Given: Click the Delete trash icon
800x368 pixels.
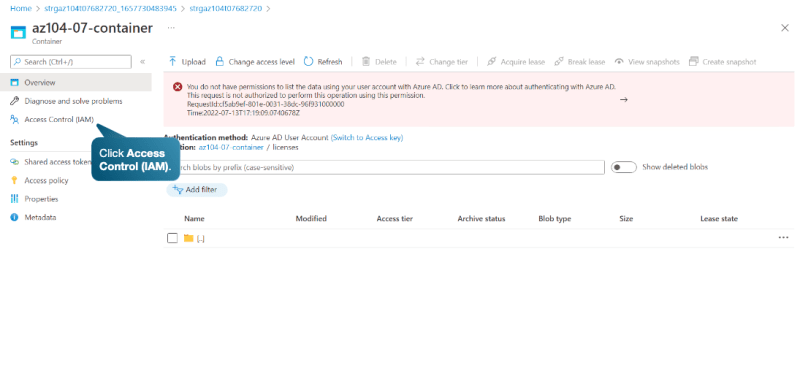Looking at the screenshot, I should (366, 61).
